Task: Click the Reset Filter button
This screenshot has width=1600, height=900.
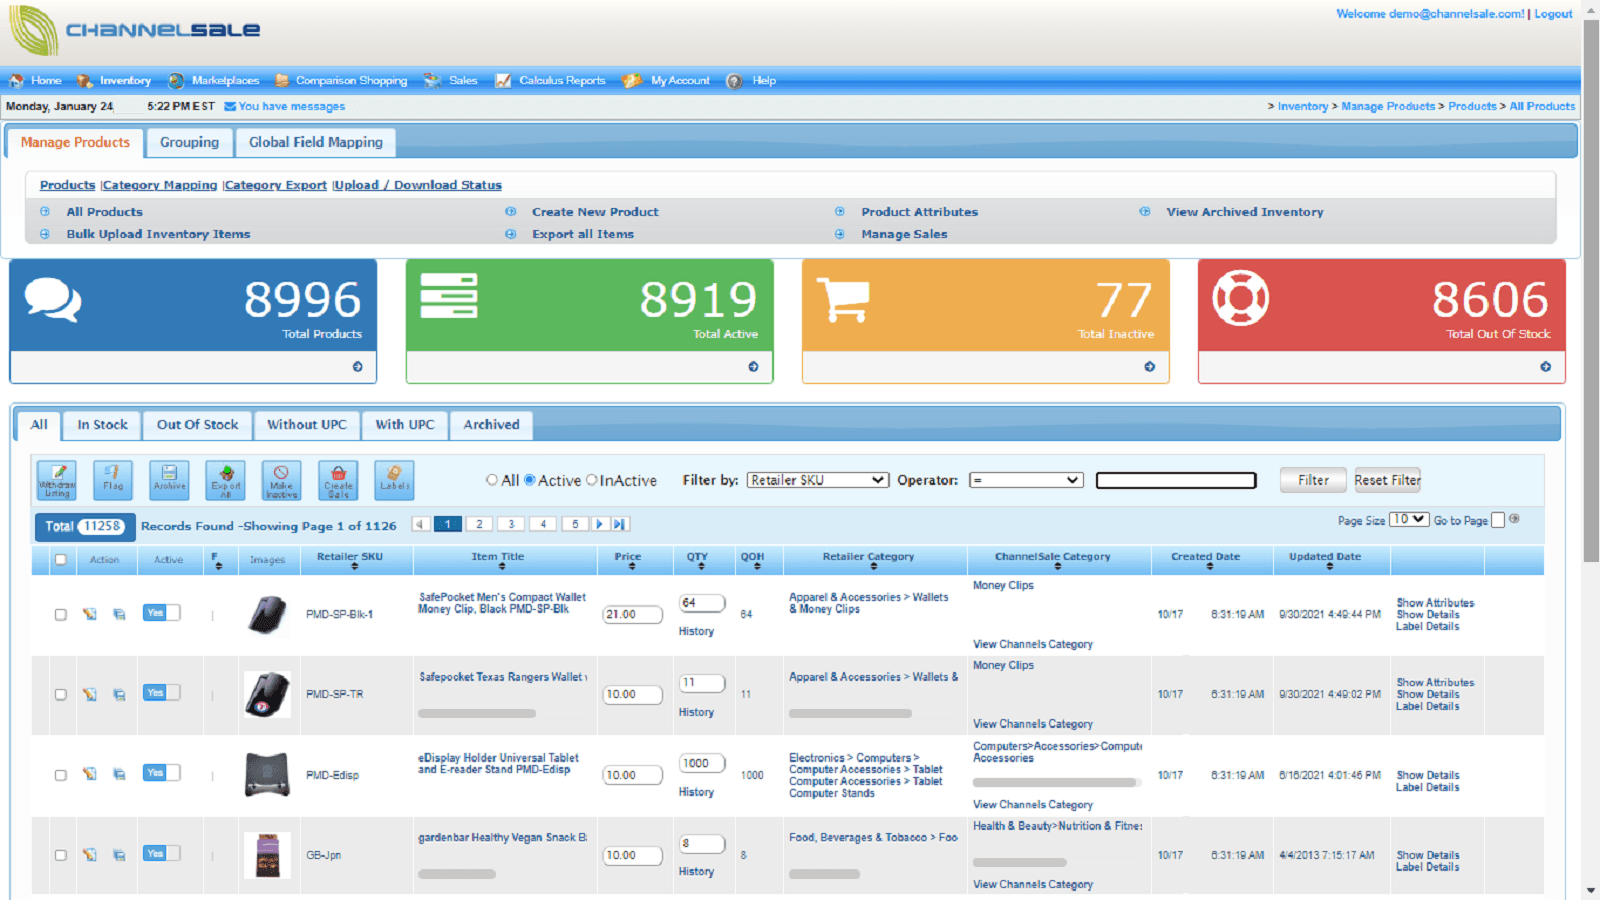Action: coord(1387,480)
